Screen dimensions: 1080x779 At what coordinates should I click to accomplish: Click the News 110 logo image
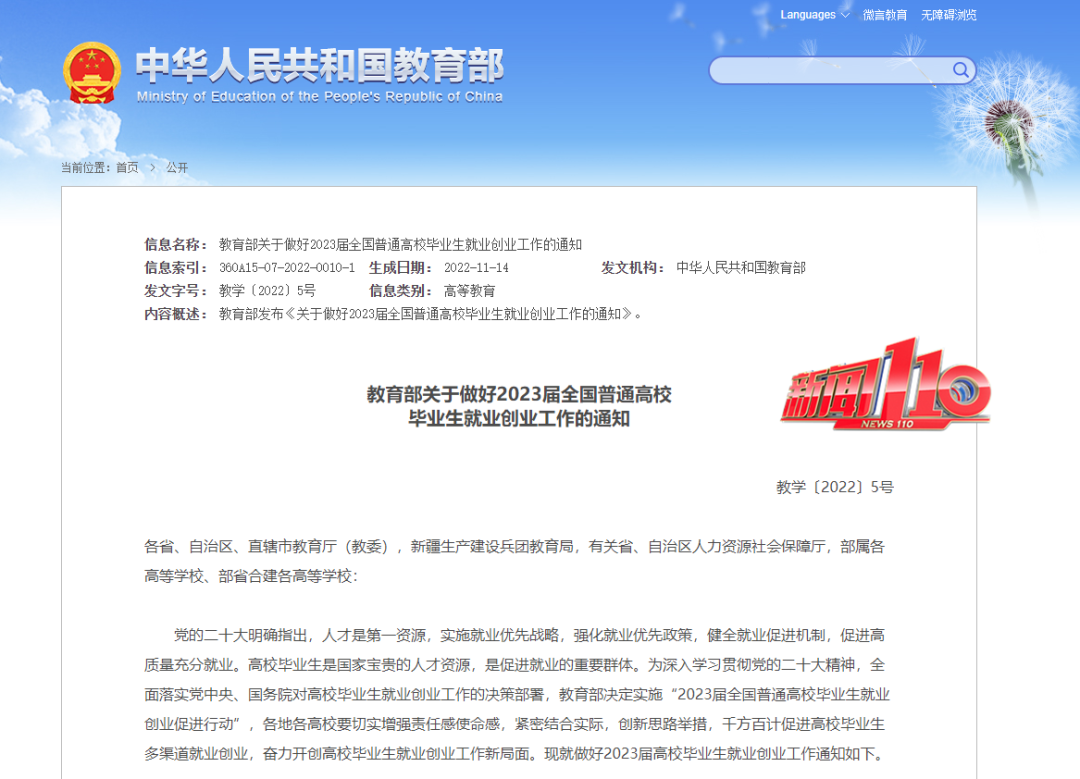(x=886, y=384)
